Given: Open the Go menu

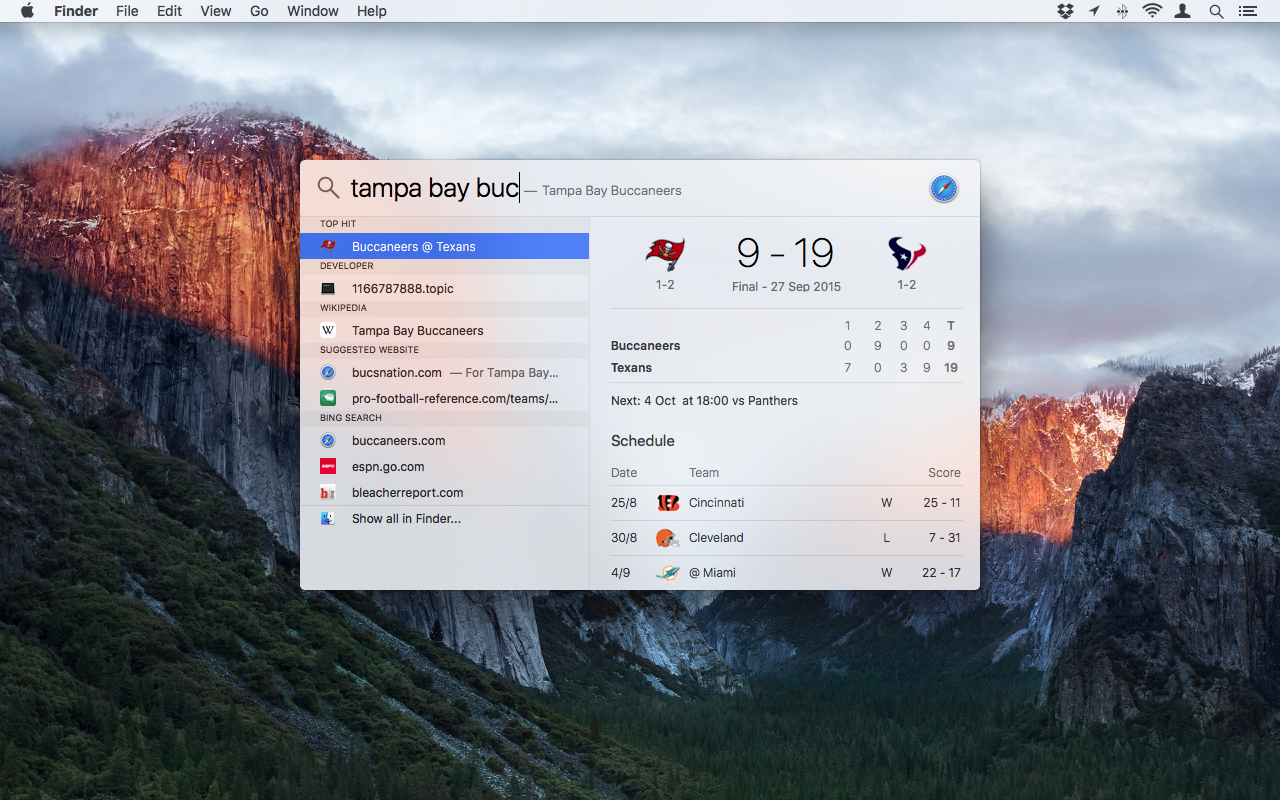Looking at the screenshot, I should pos(259,11).
